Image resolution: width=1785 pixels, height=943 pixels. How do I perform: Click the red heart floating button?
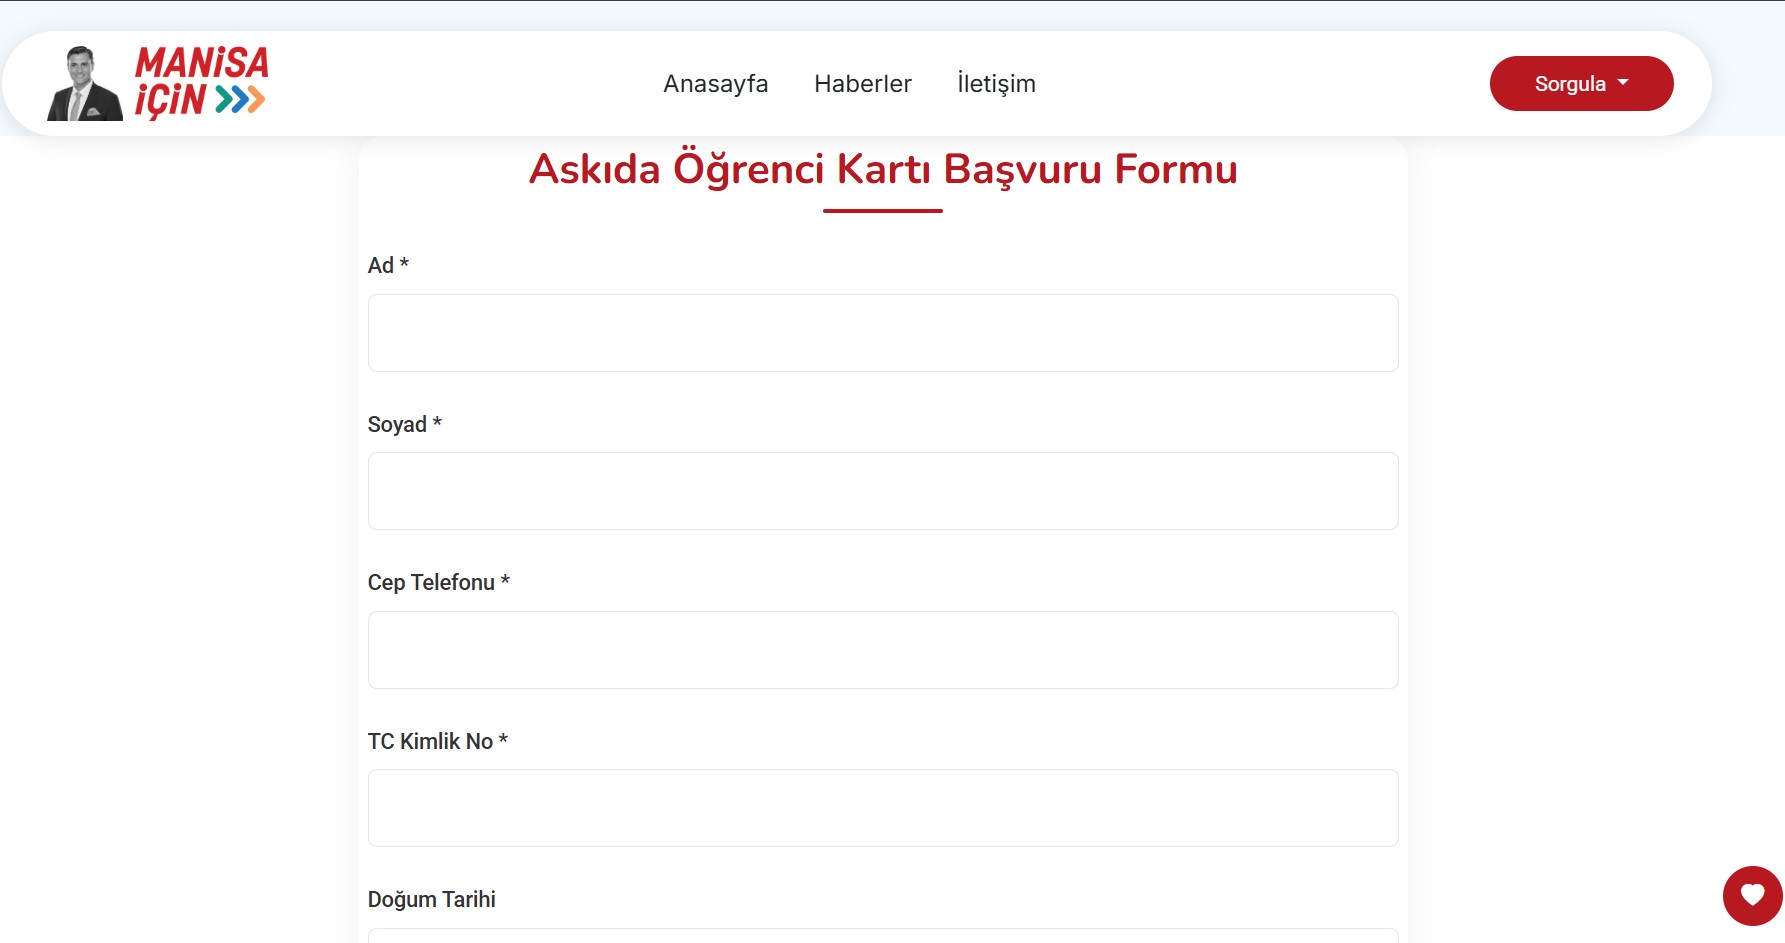pos(1752,895)
